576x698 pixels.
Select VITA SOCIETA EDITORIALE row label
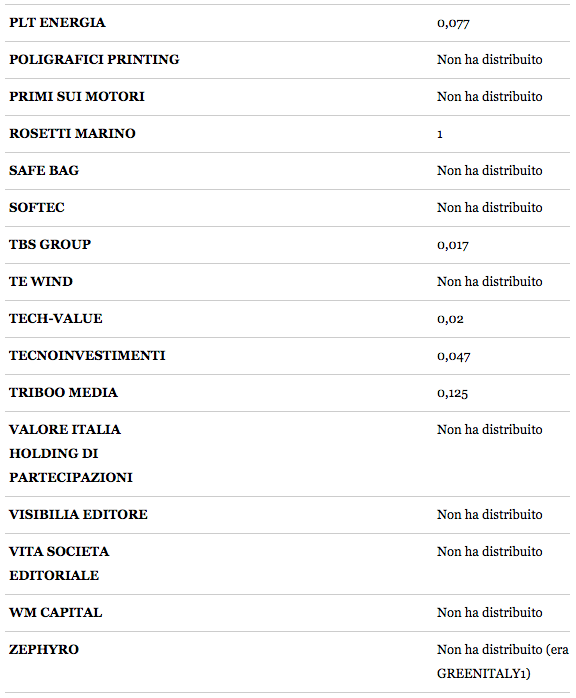[x=59, y=563]
